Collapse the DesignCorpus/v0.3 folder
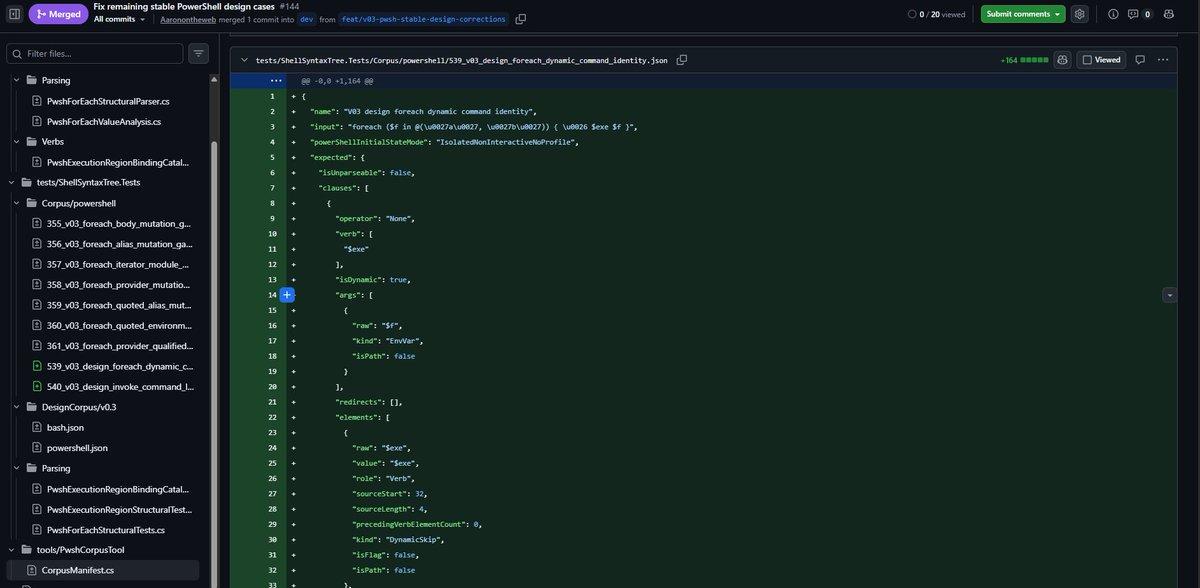Image resolution: width=1200 pixels, height=588 pixels. pos(17,407)
